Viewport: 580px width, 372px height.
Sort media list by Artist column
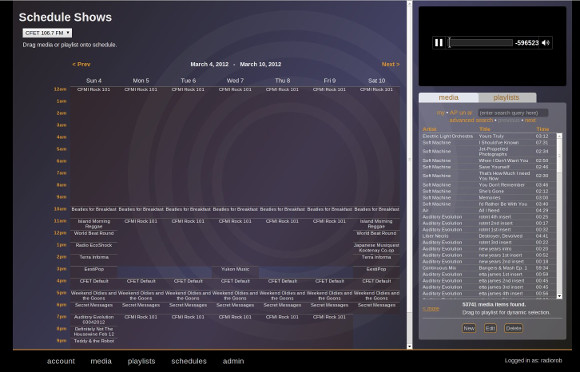tap(429, 129)
